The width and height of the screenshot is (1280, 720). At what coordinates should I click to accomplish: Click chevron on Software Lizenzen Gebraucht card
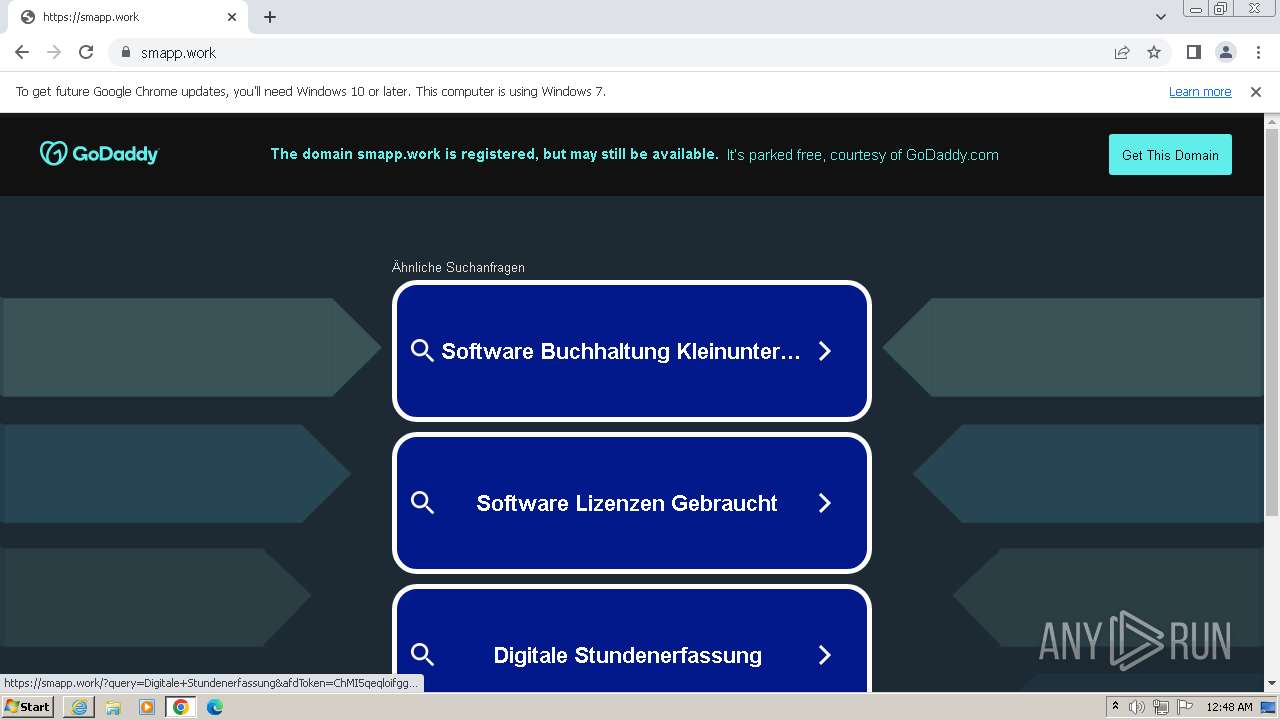pos(825,503)
